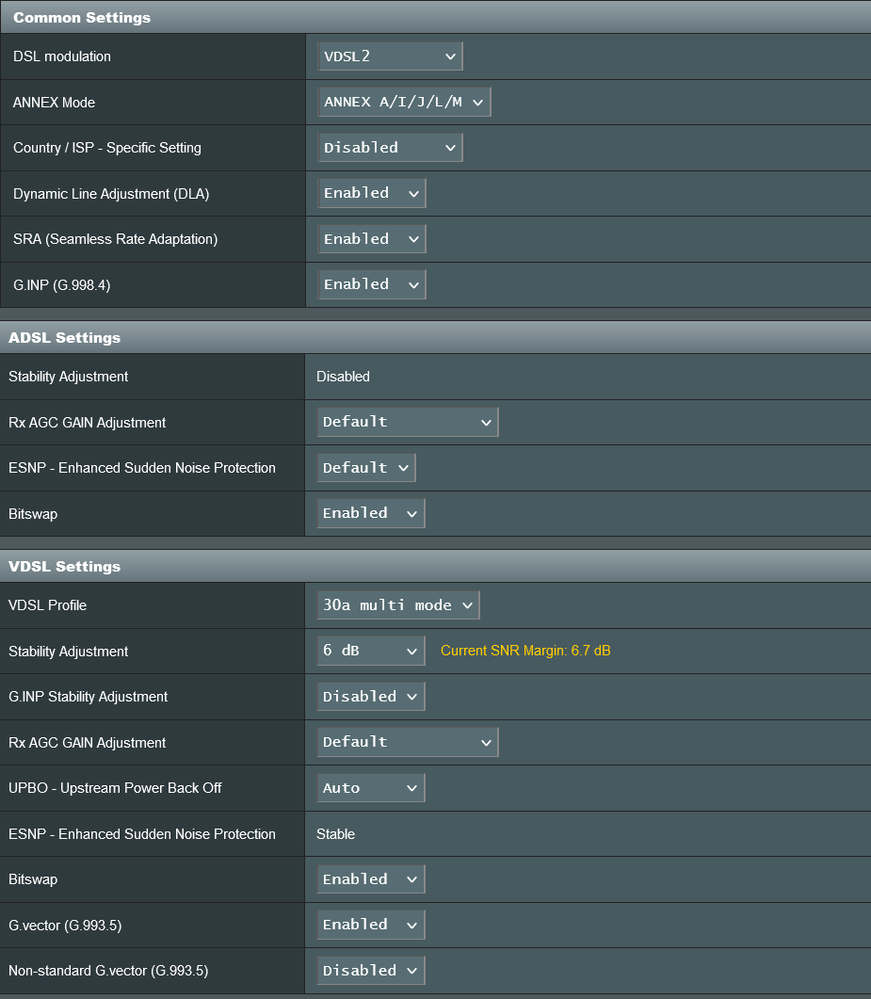The width and height of the screenshot is (871, 999).
Task: Open the DSL modulation dropdown
Action: 390,57
